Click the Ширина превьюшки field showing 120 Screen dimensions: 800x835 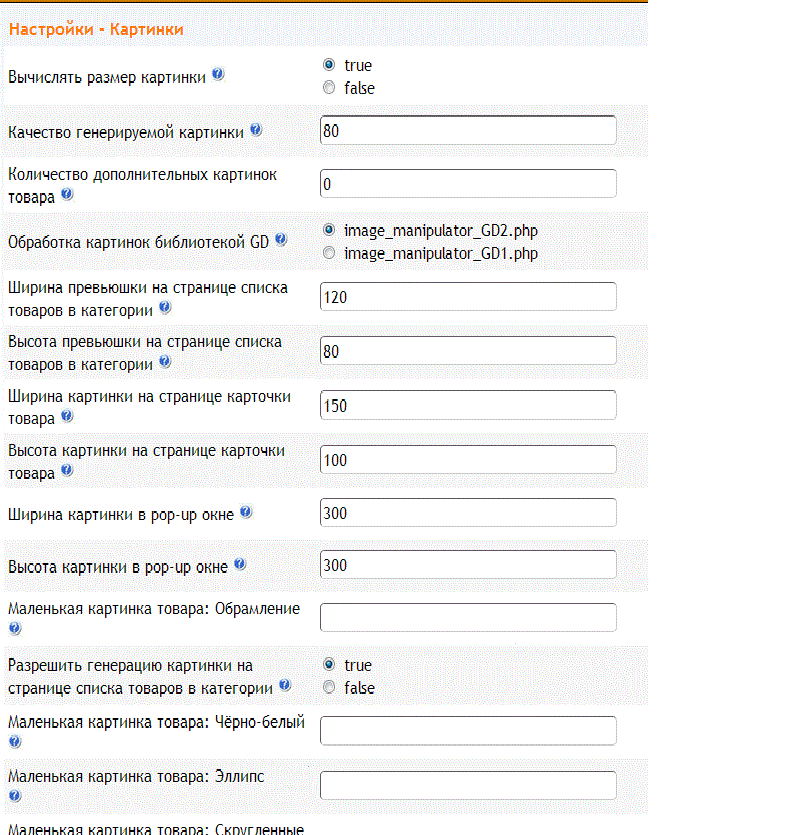pos(468,297)
